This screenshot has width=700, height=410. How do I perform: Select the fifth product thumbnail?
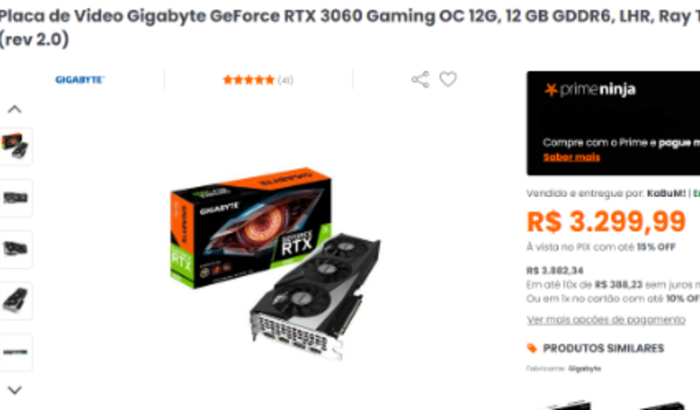[16, 352]
